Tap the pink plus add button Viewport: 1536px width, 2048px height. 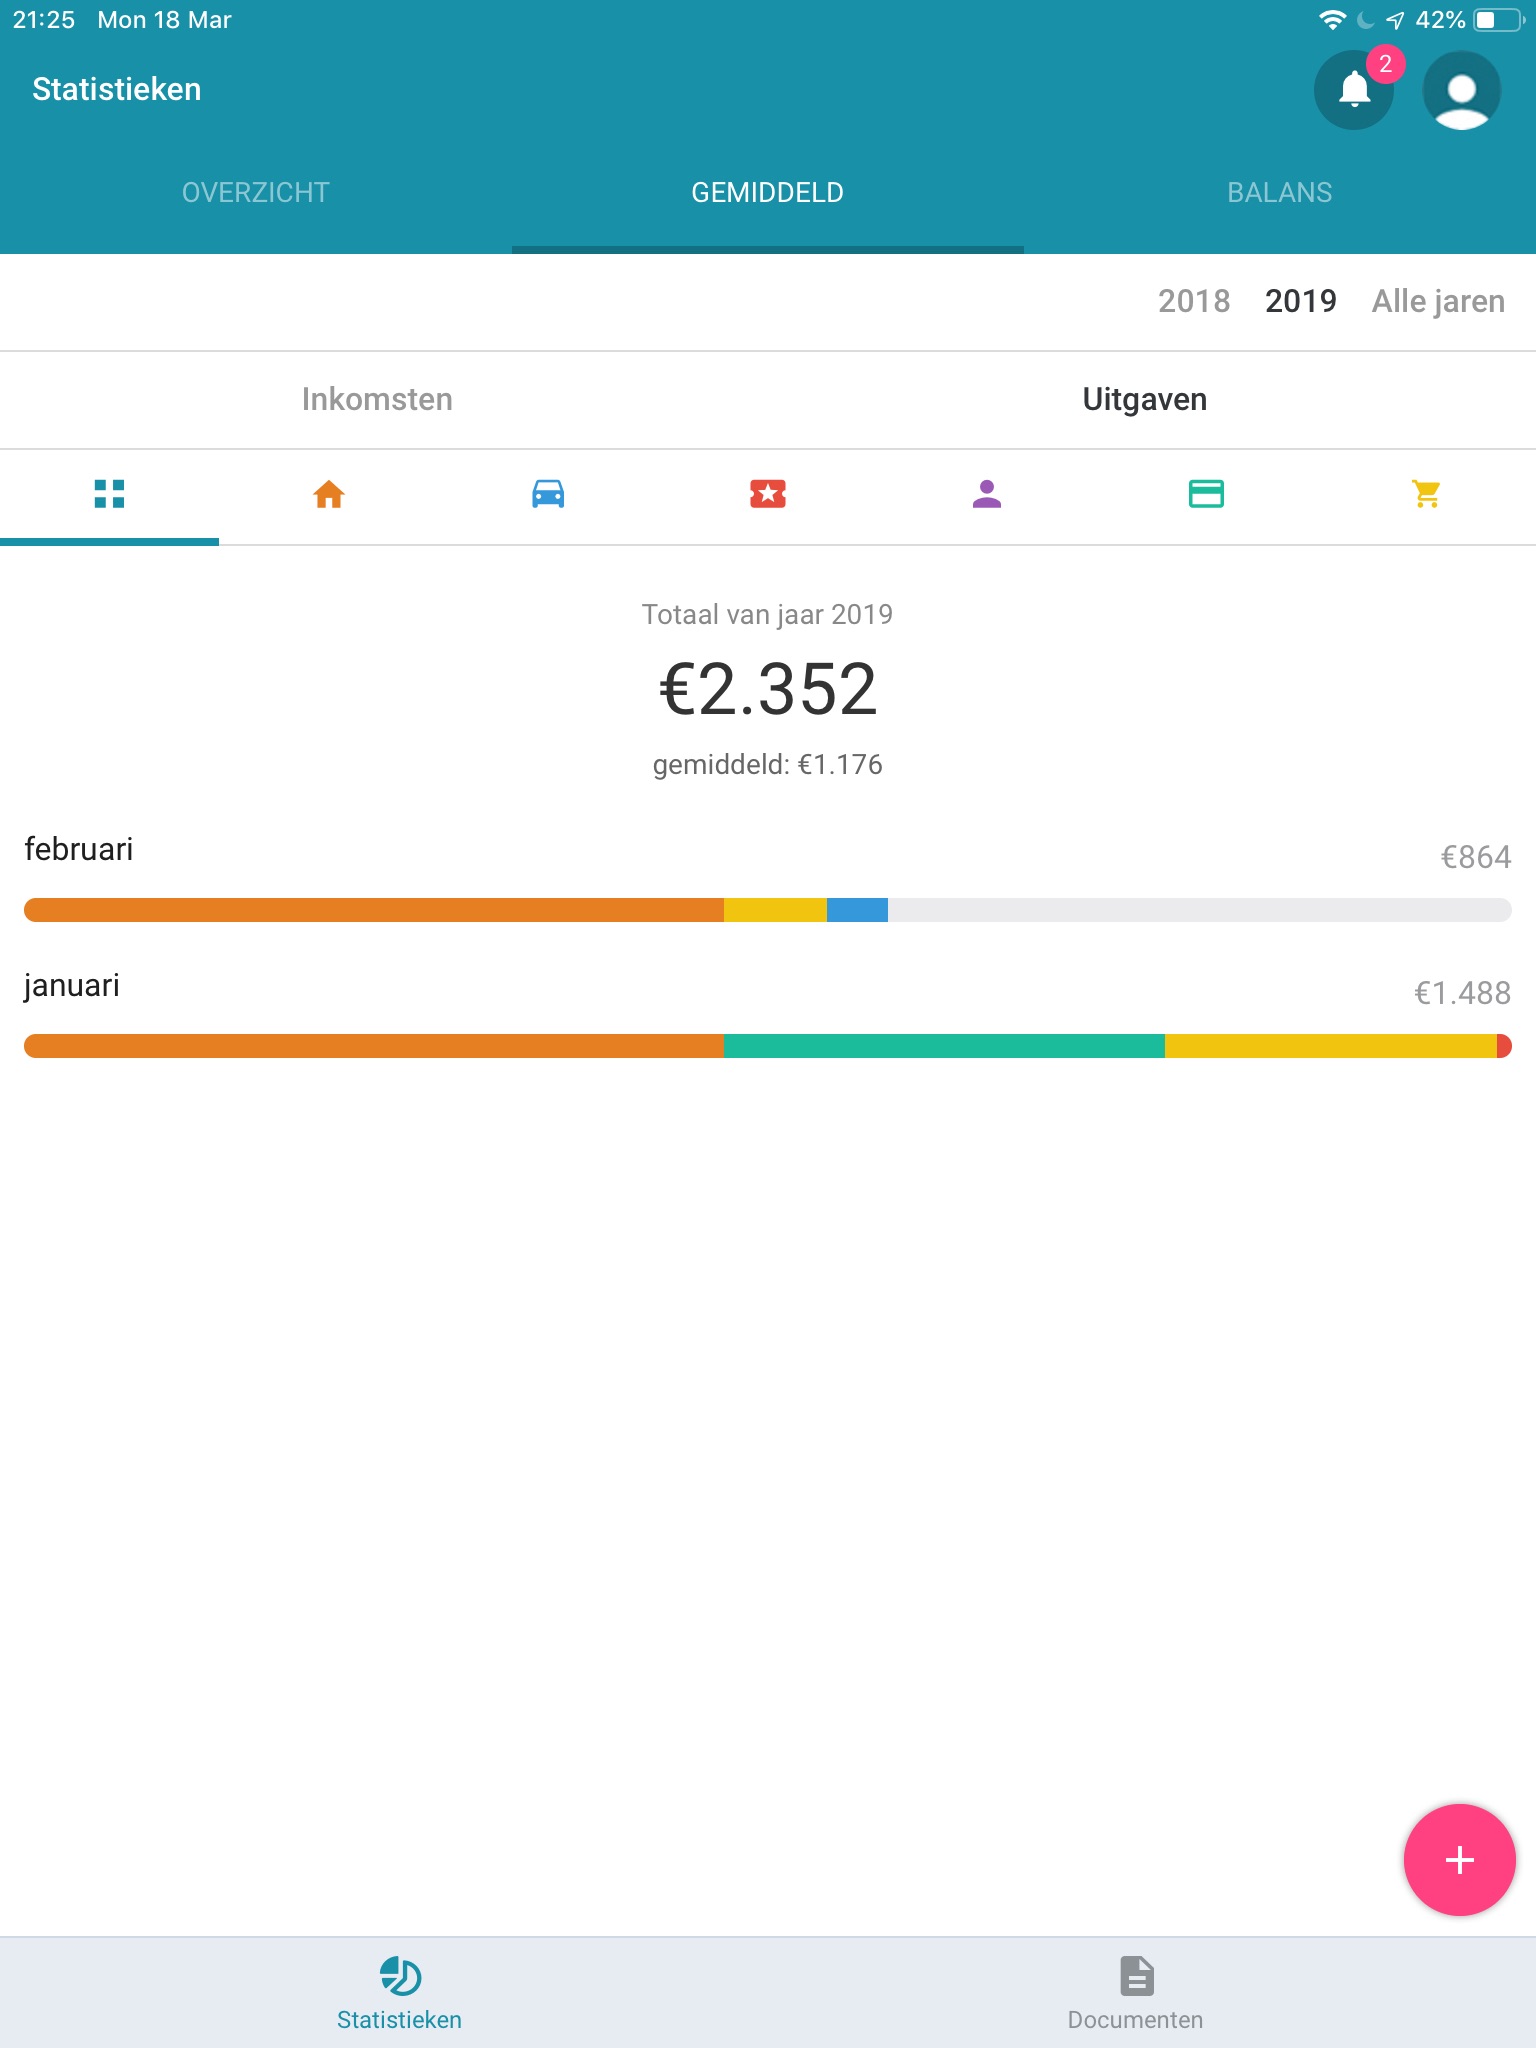[1459, 1860]
